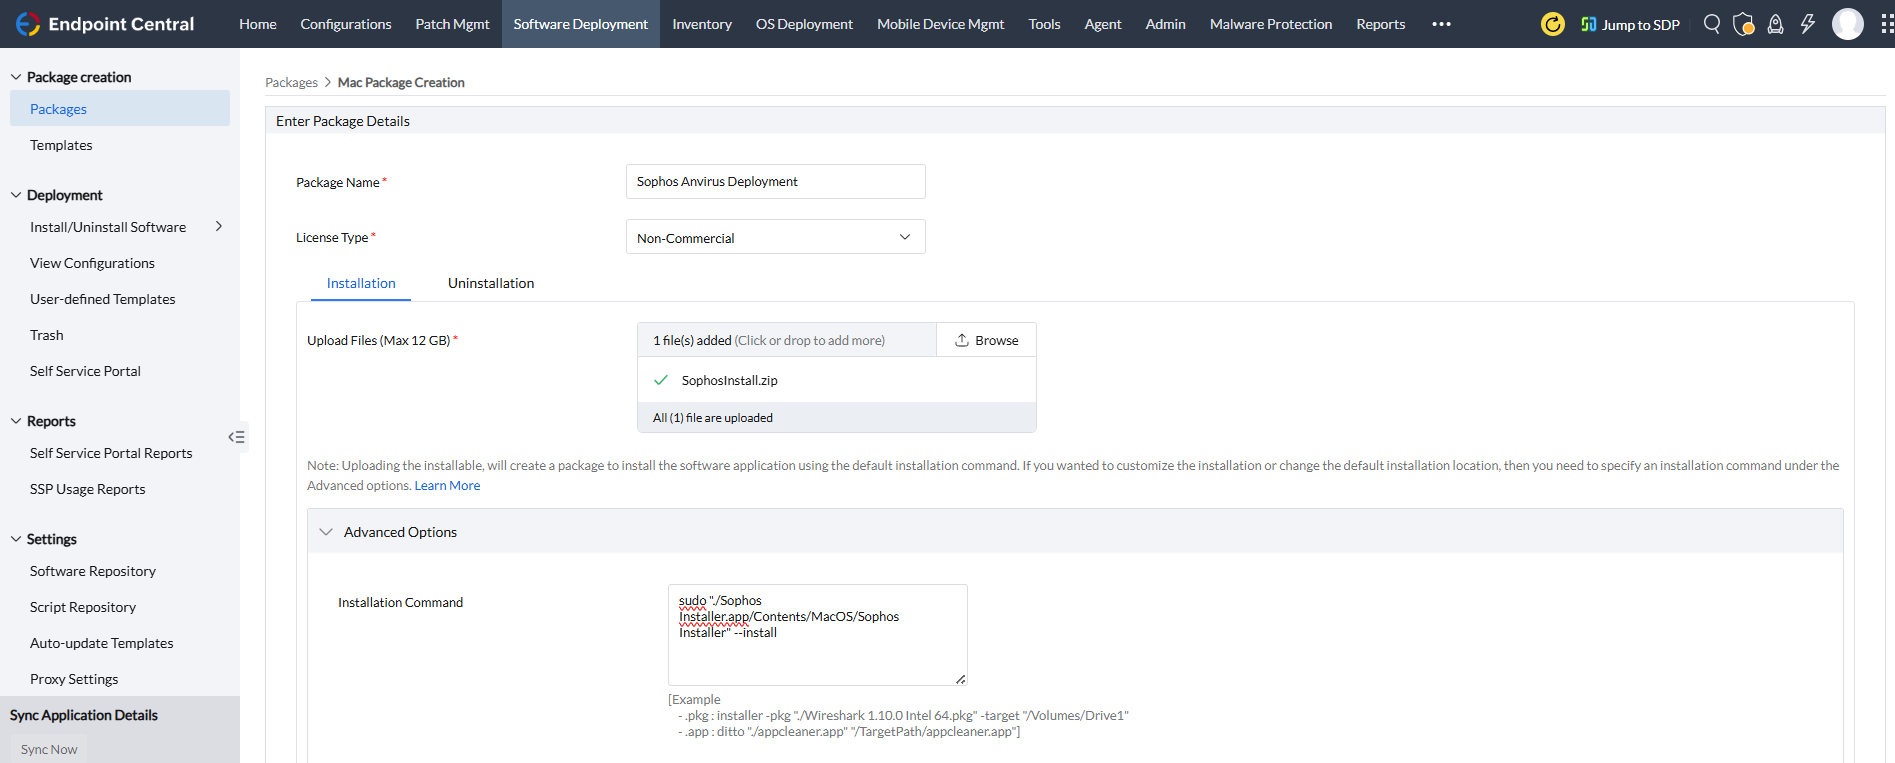Click the yellow refresh icon in header
Image resolution: width=1895 pixels, height=763 pixels.
coord(1552,24)
